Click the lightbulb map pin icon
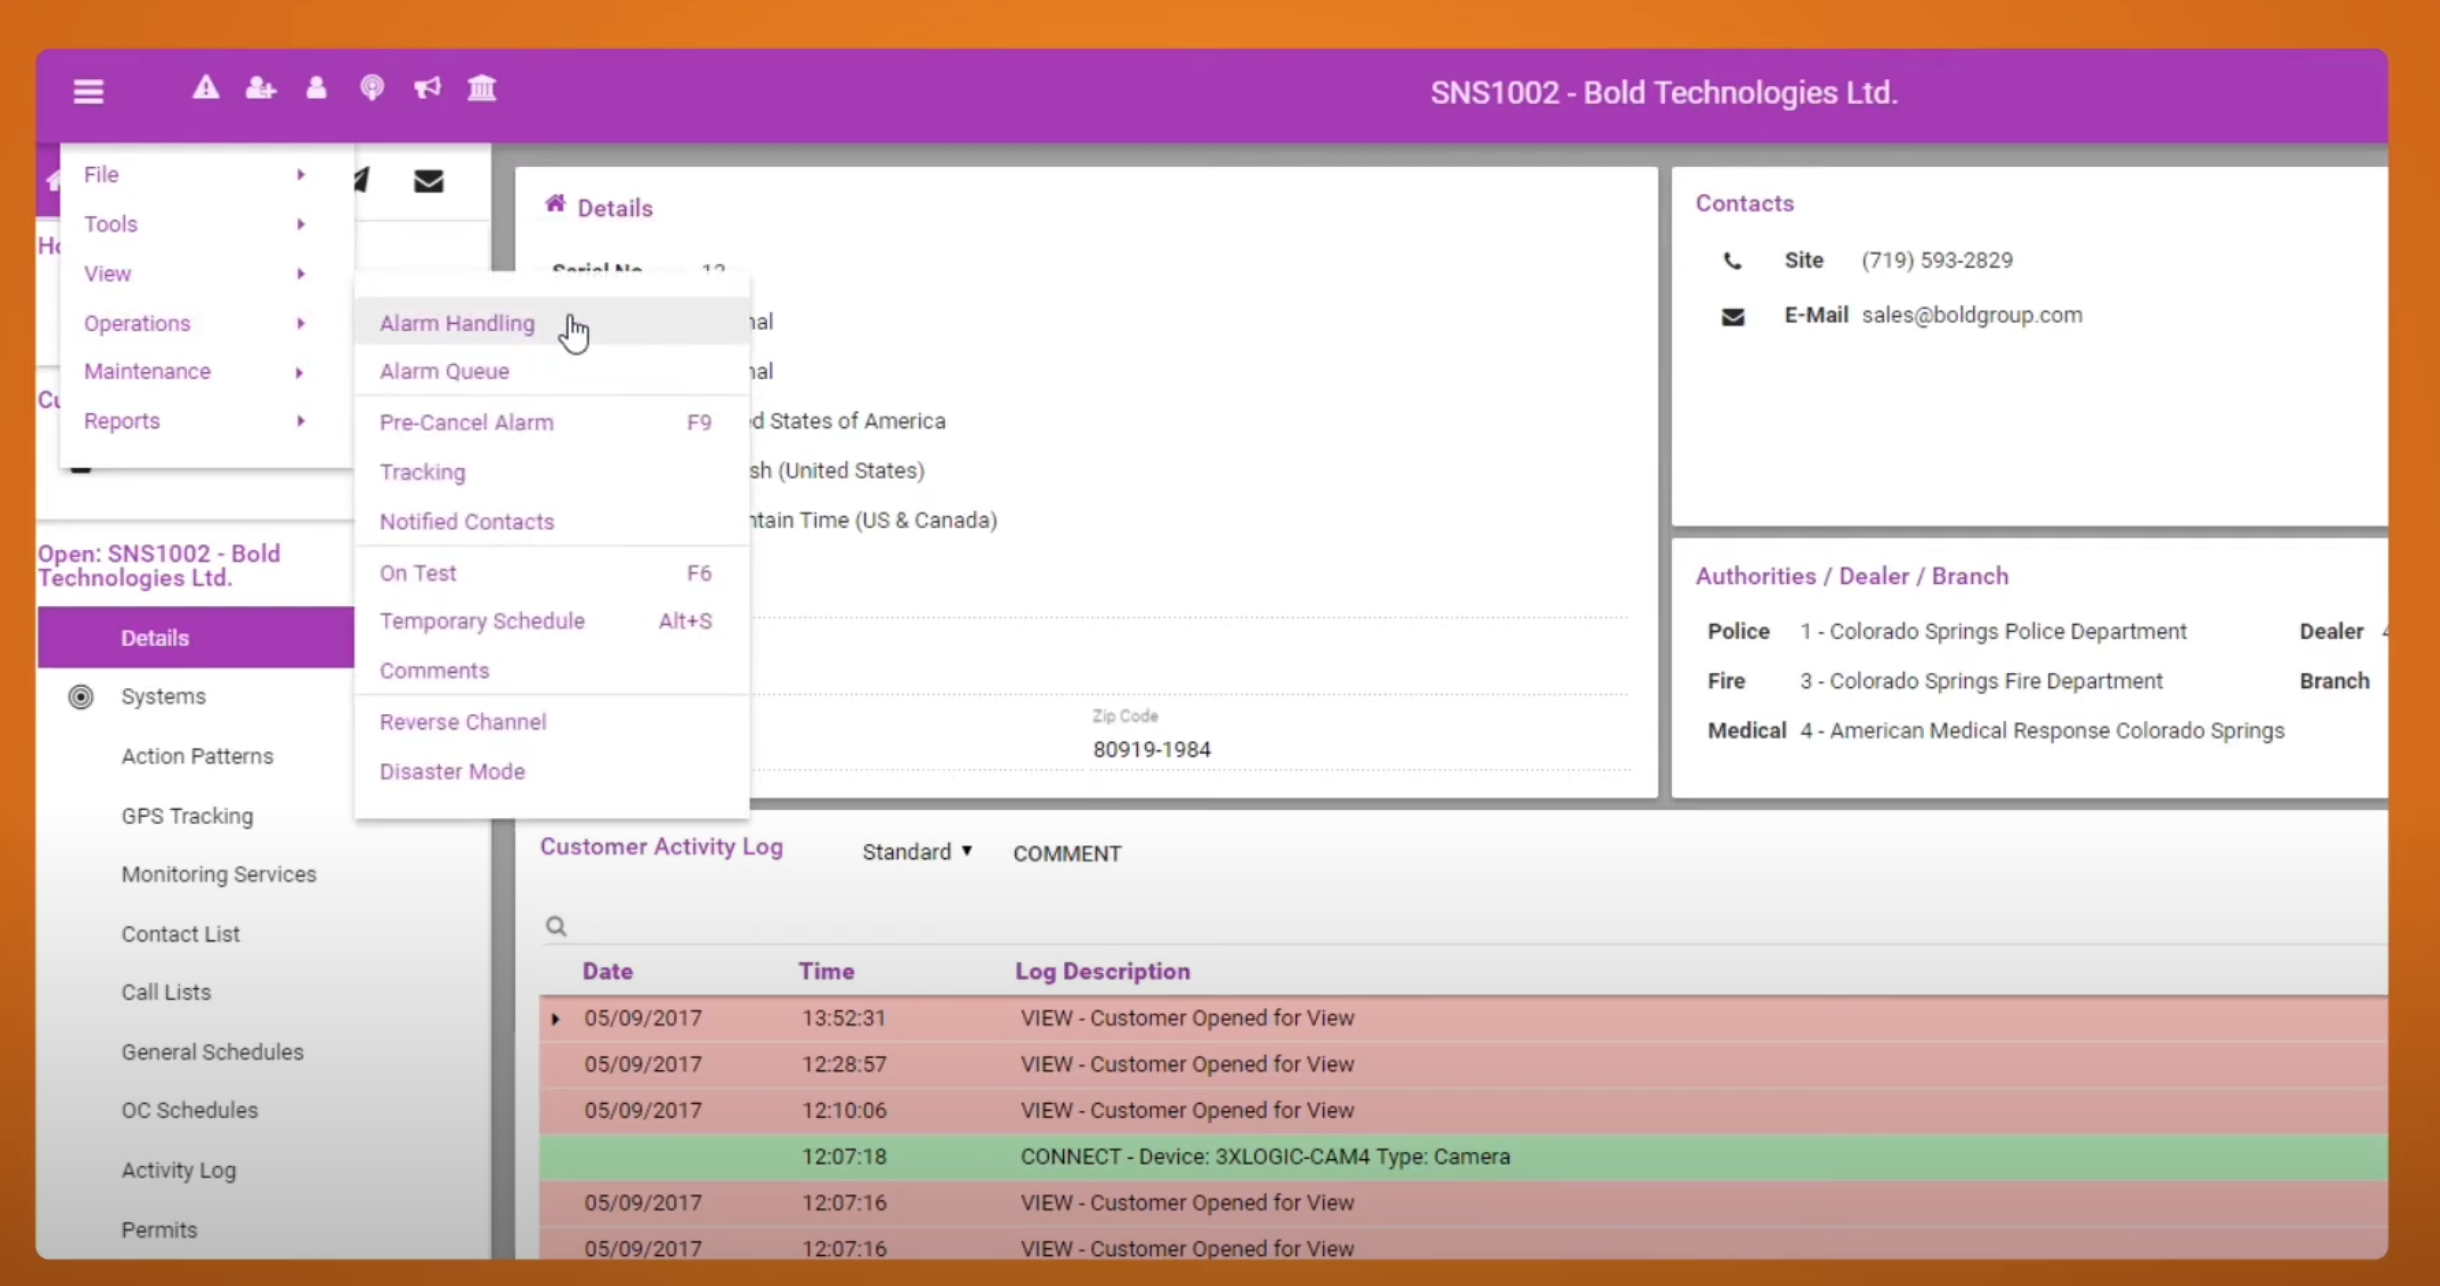The height and width of the screenshot is (1286, 2440). pos(371,88)
